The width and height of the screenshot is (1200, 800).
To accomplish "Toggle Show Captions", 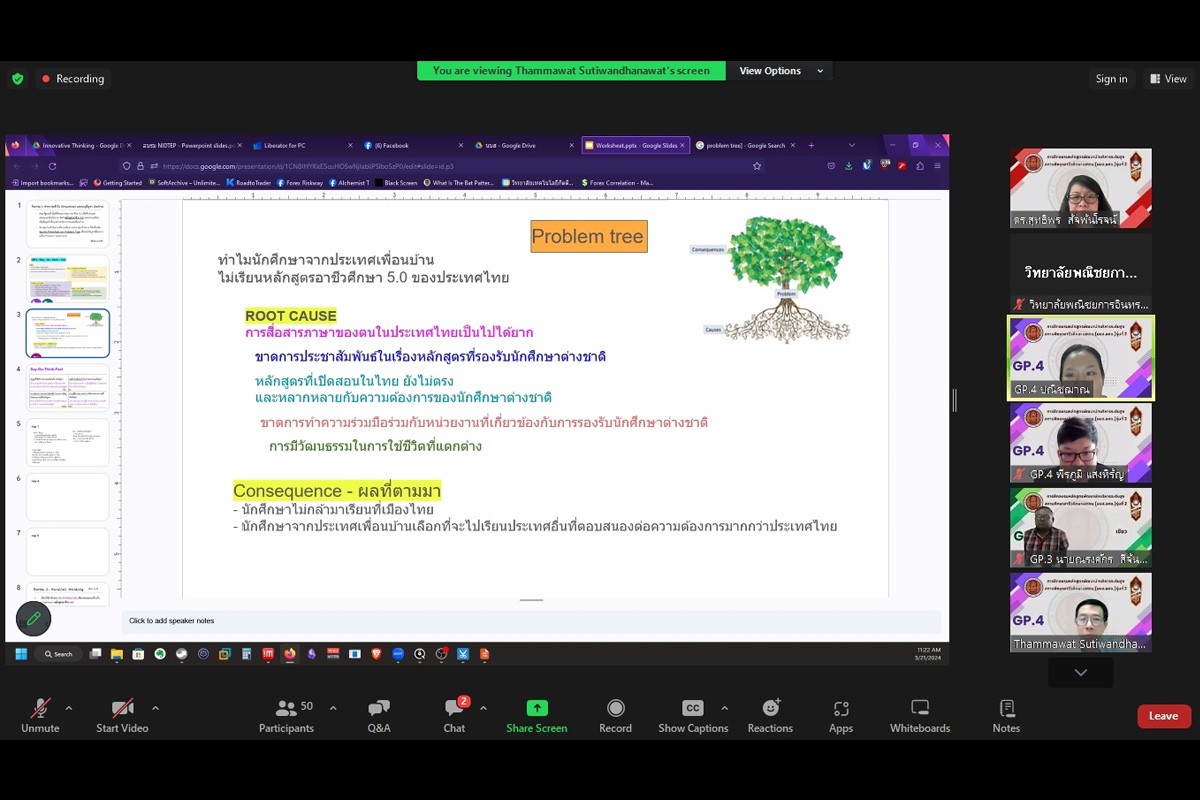I will (x=693, y=715).
